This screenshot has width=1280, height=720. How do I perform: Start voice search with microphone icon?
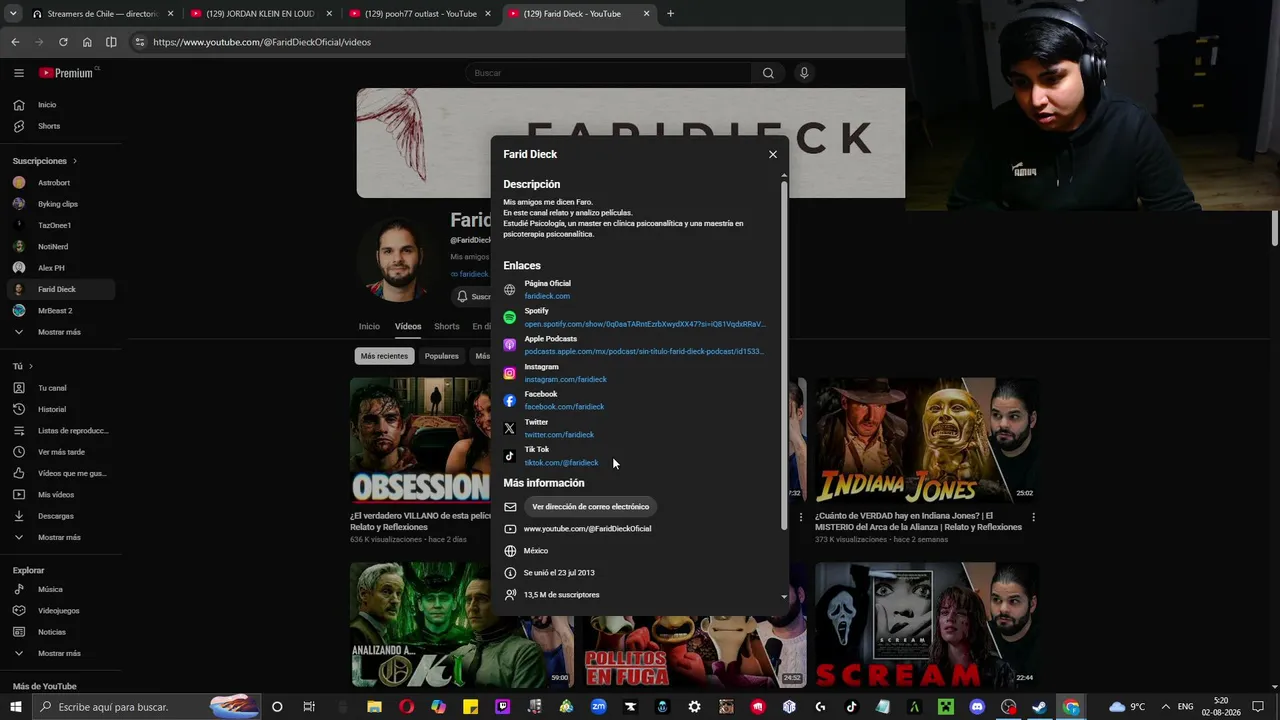coord(803,73)
